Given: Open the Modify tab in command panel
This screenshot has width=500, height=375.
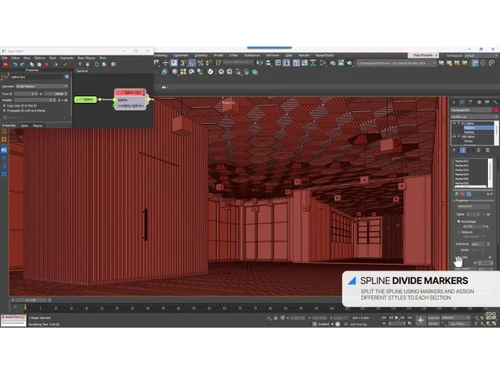Looking at the screenshot, I should point(462,102).
